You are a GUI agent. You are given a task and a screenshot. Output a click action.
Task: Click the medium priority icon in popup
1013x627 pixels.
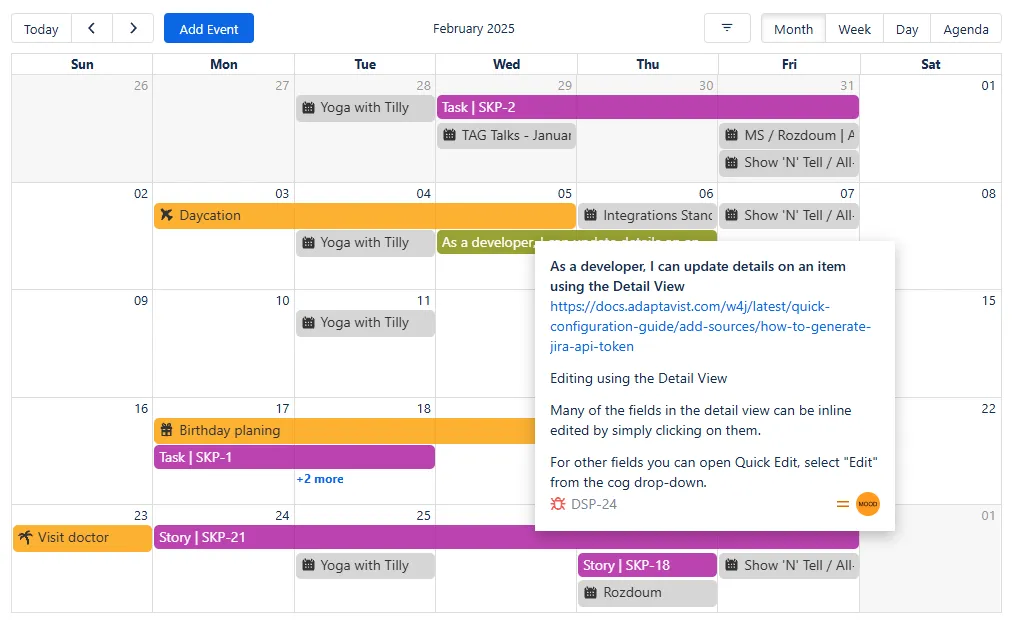tap(842, 504)
